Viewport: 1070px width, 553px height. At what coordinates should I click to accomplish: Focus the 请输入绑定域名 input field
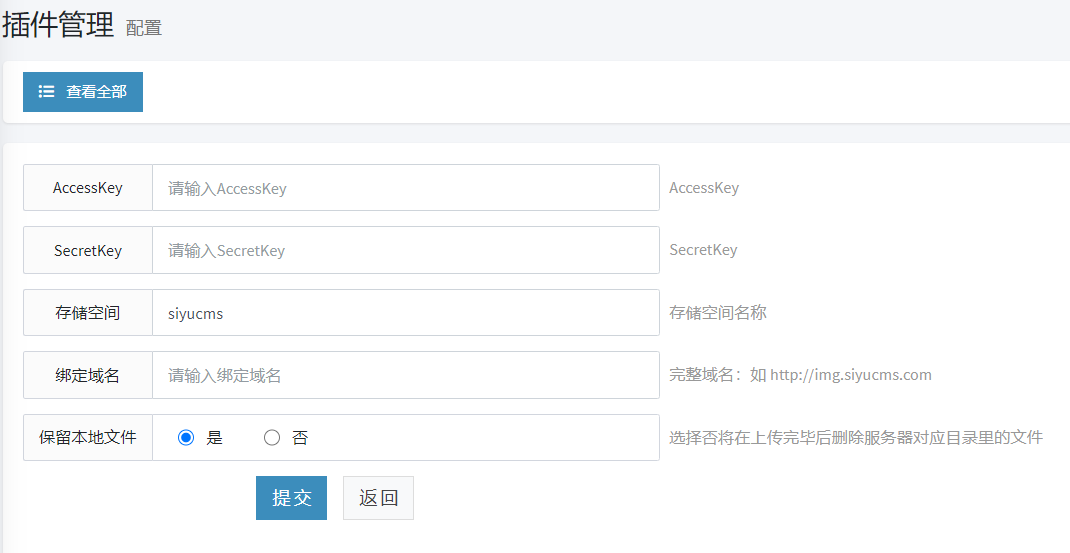[405, 375]
